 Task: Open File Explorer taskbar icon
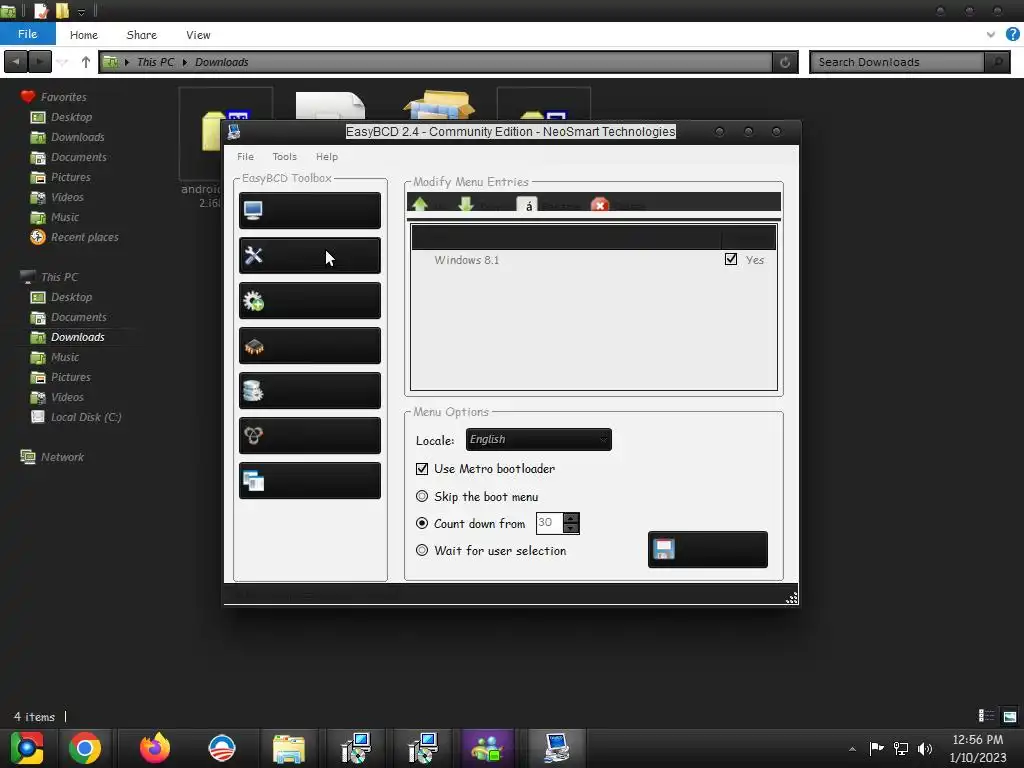[x=289, y=748]
